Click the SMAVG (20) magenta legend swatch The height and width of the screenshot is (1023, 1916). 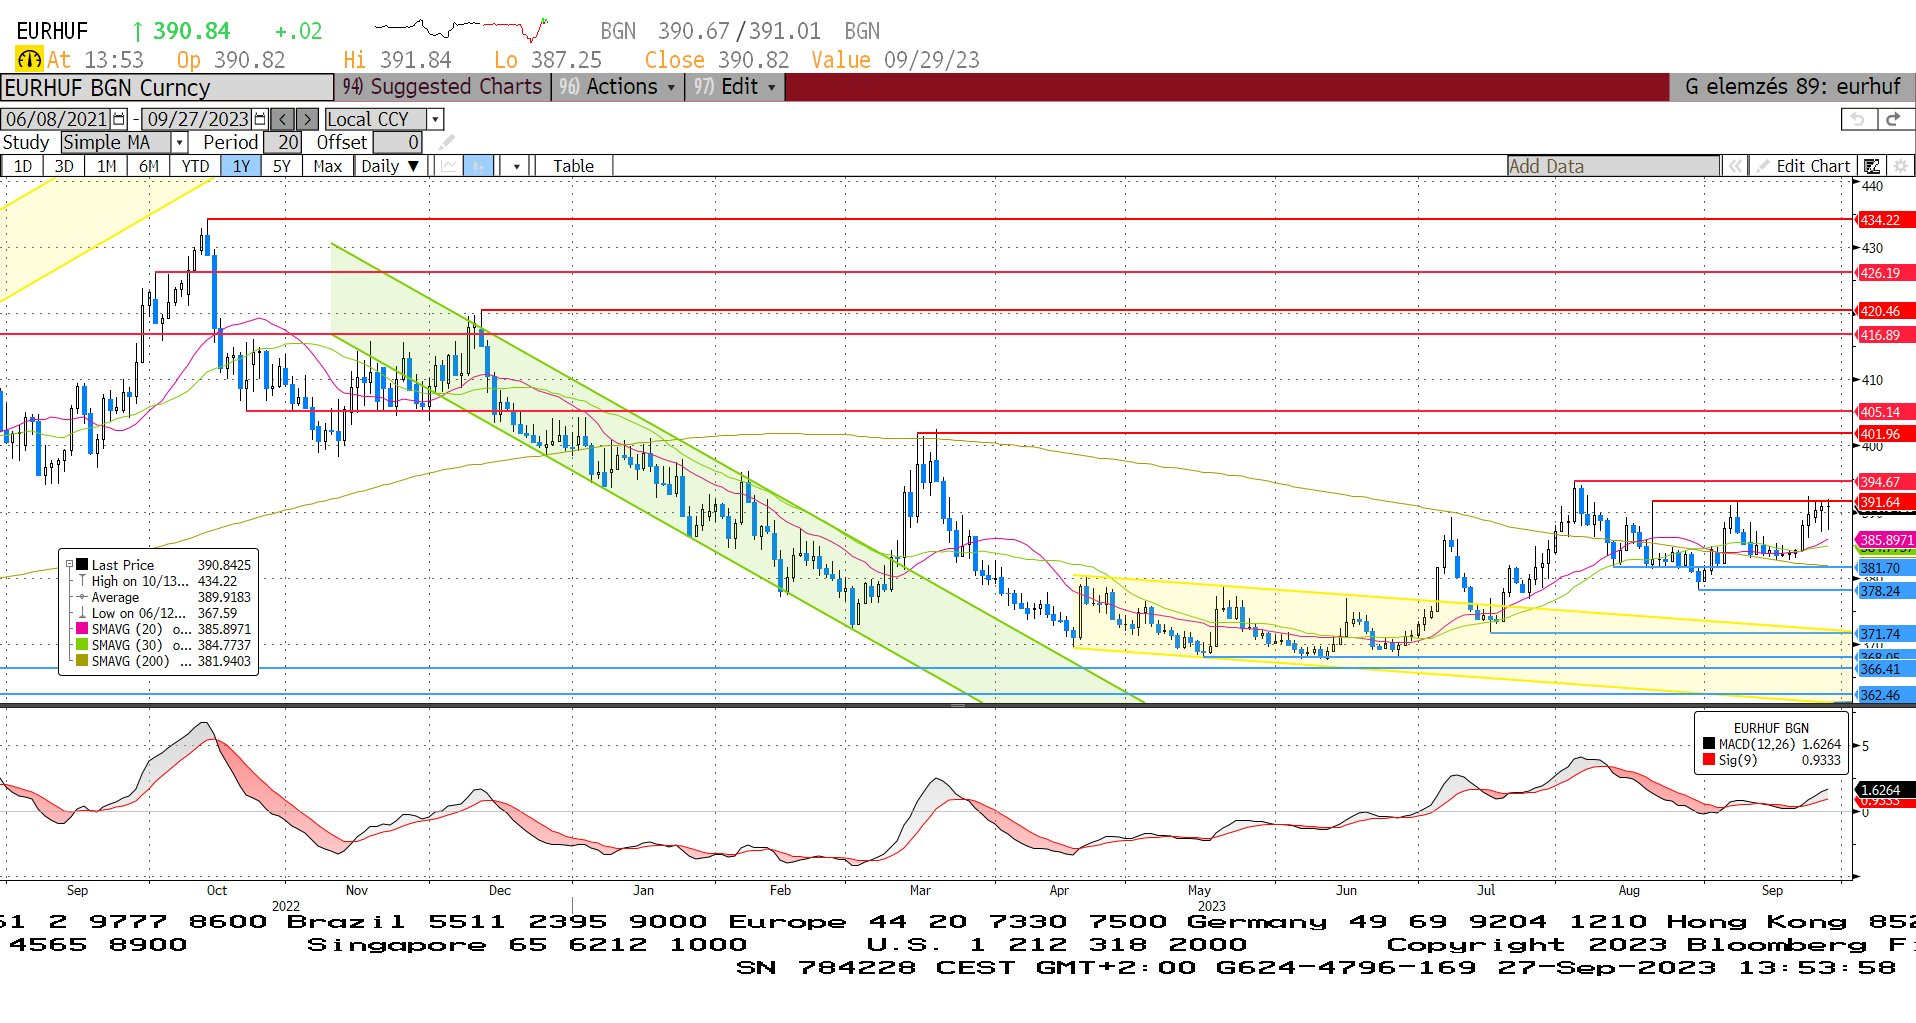click(82, 629)
